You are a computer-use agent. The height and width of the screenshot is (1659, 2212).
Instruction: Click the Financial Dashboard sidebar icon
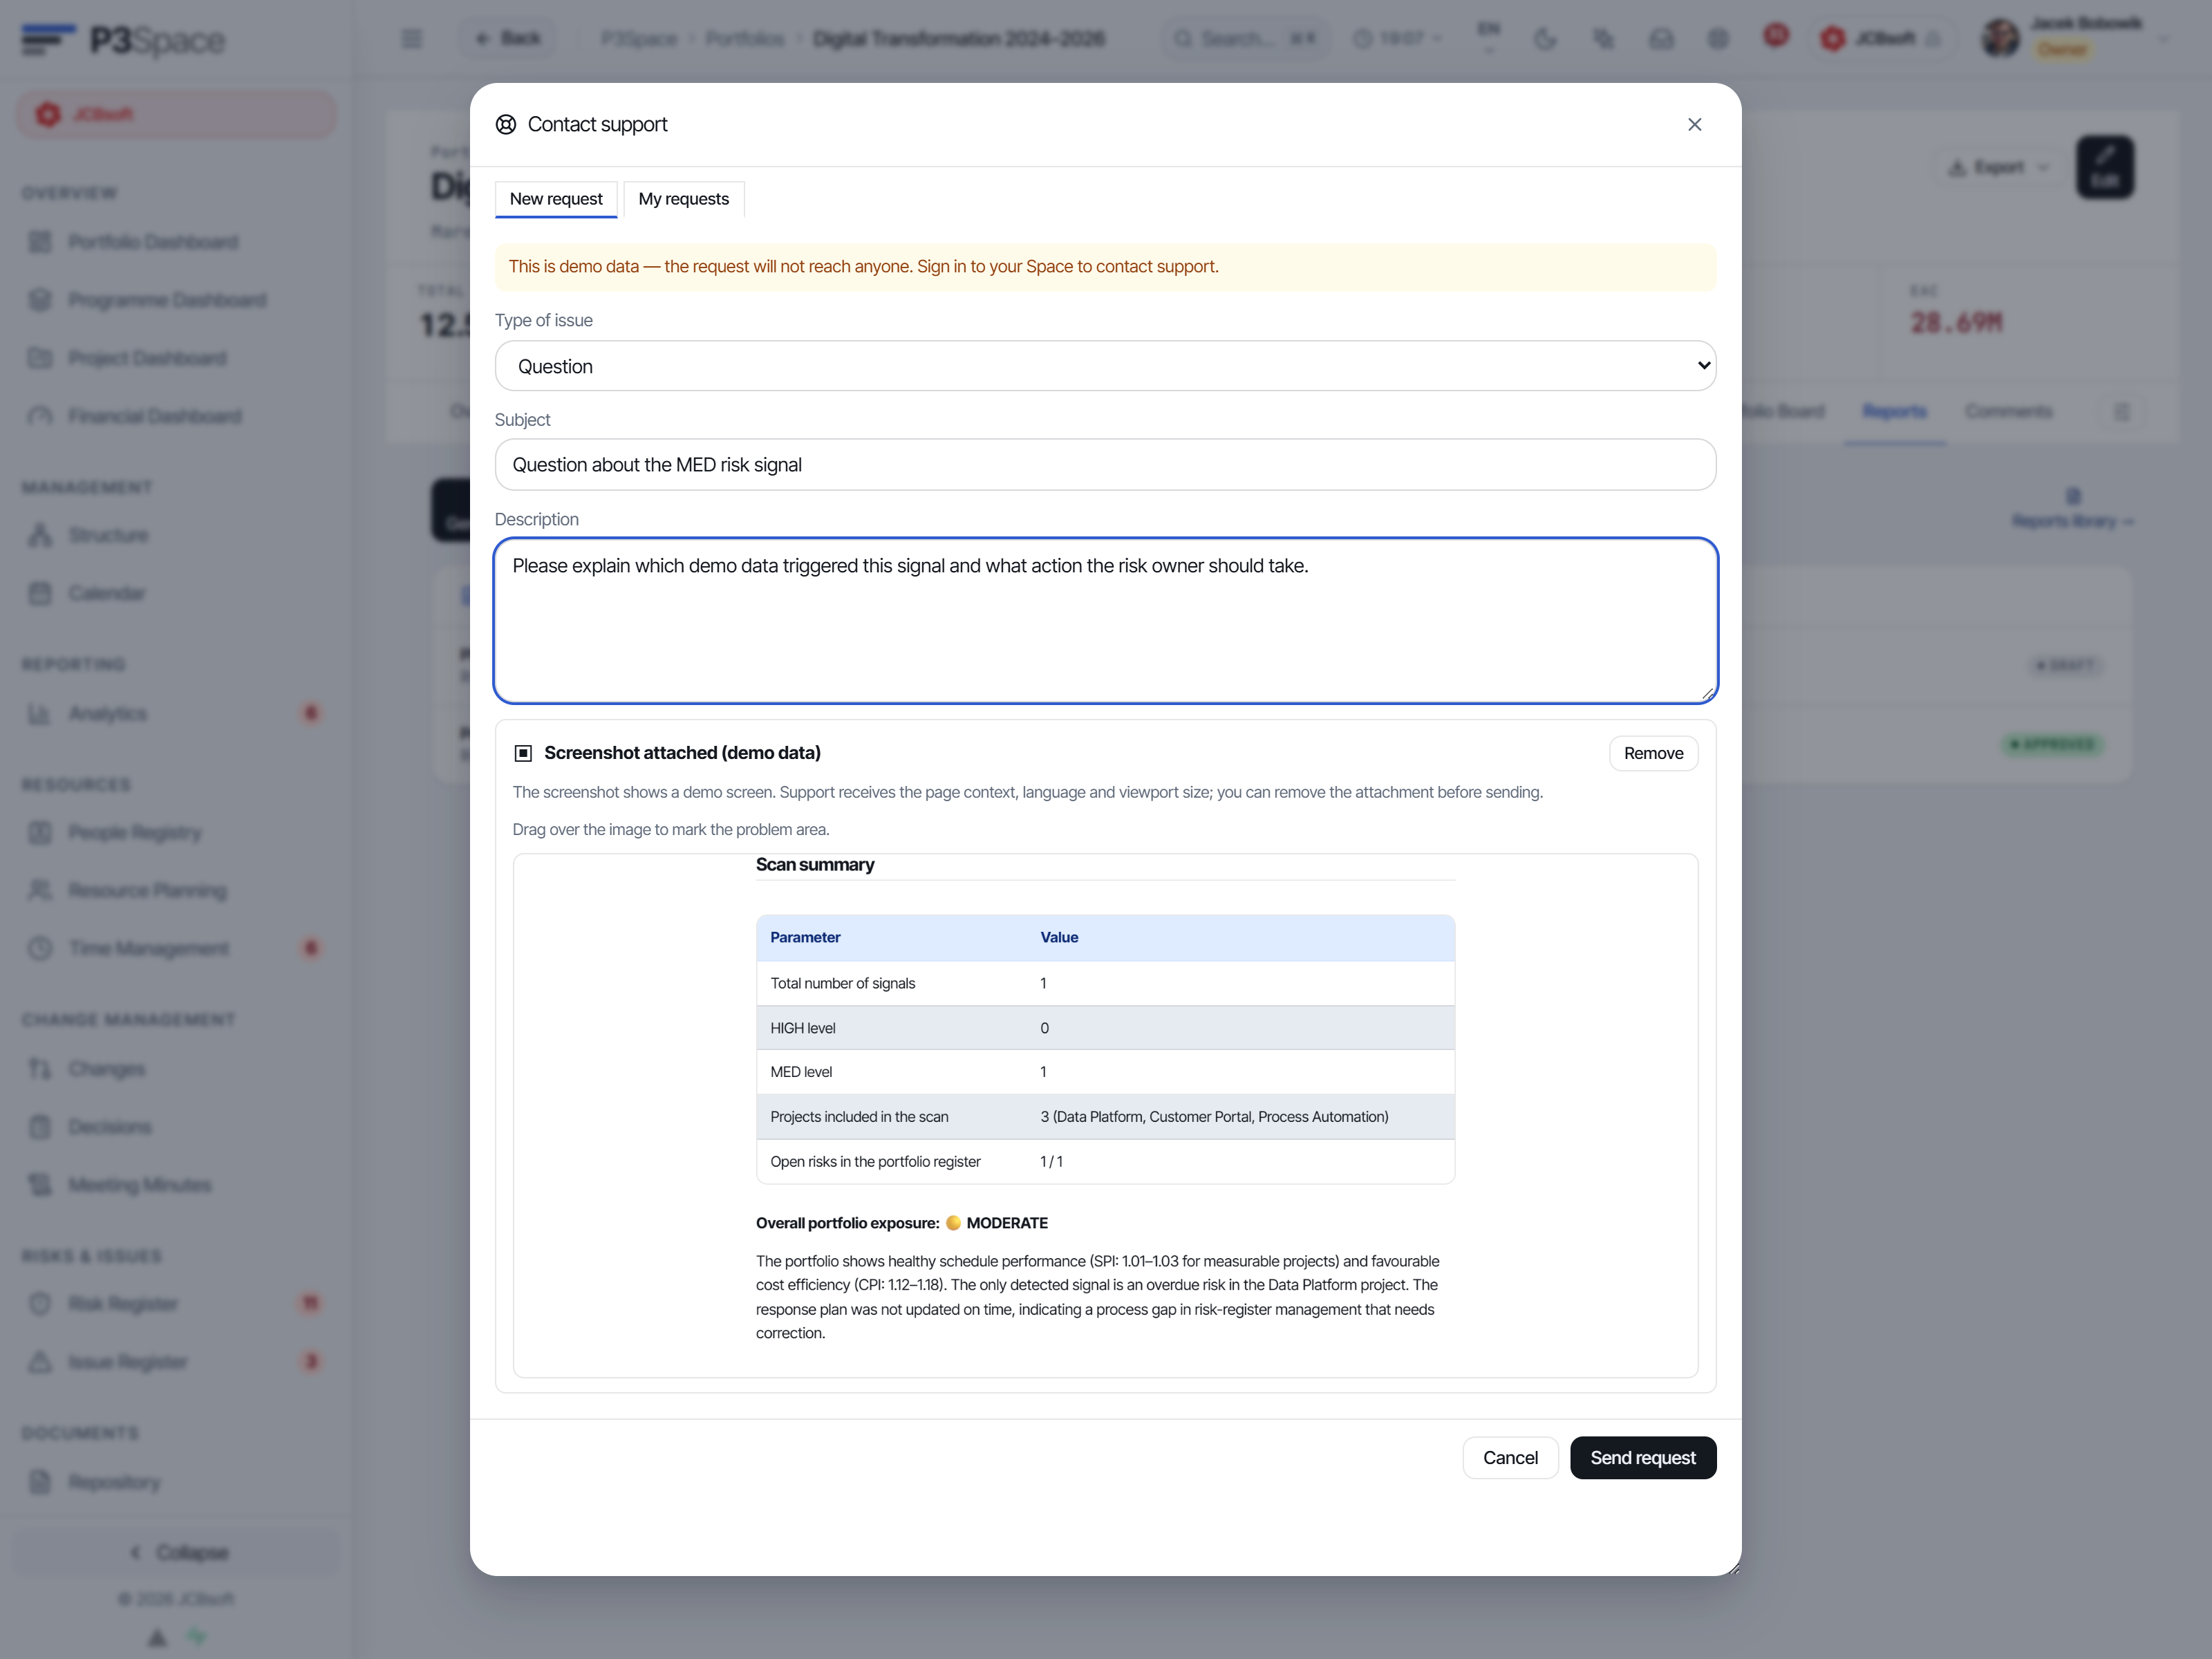coord(40,416)
